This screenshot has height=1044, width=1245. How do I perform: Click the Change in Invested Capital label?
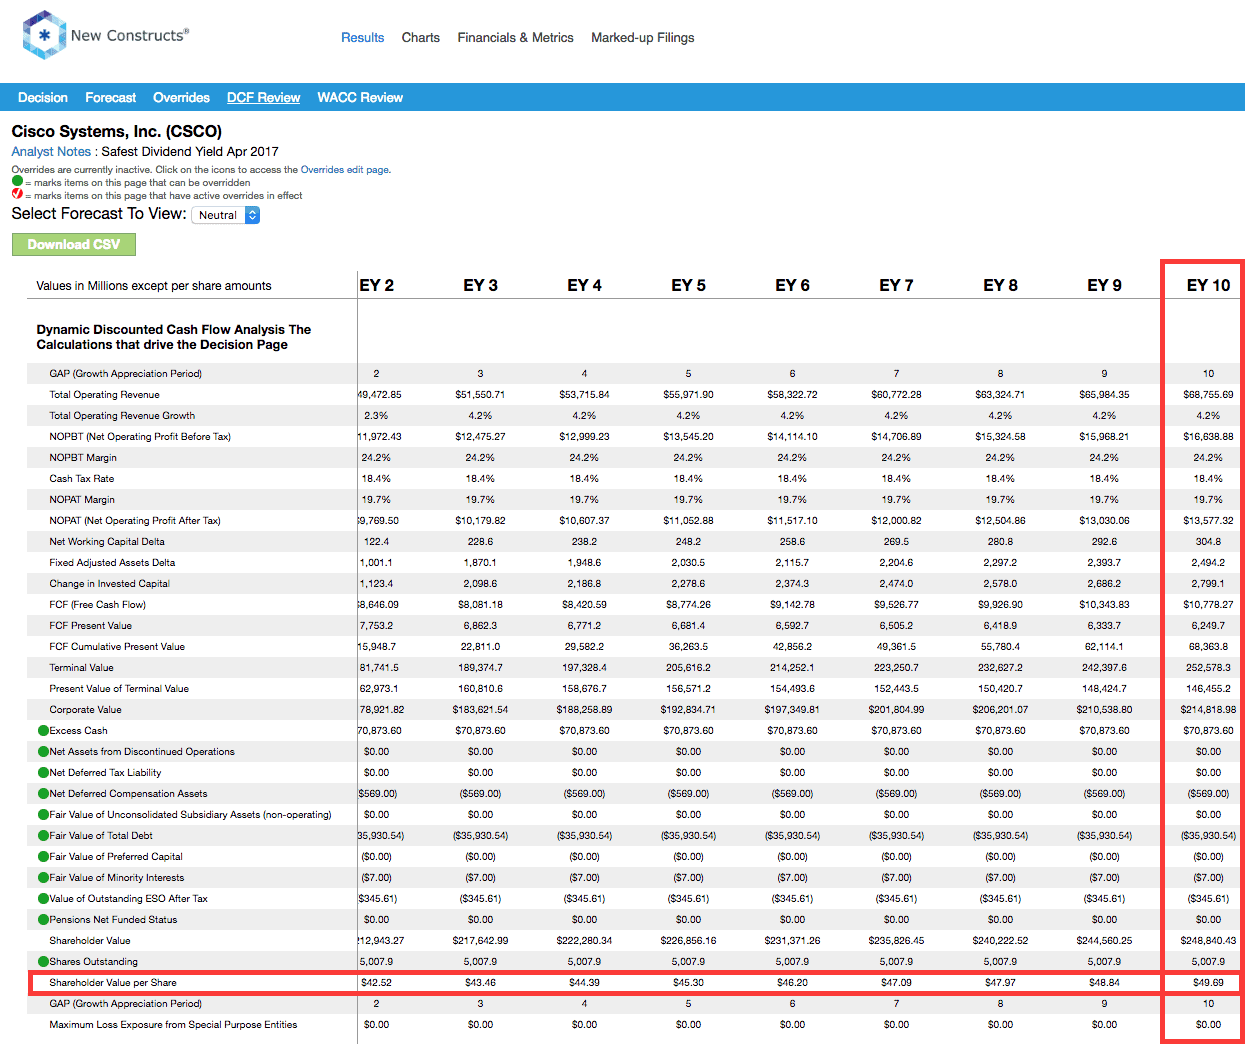click(110, 584)
